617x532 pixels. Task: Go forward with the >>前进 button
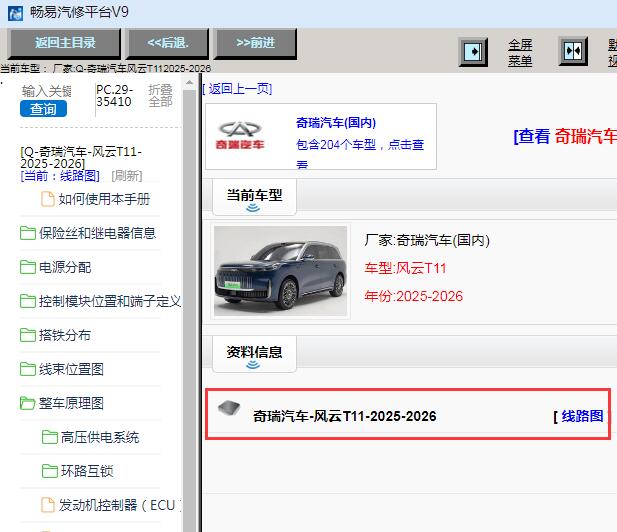tap(255, 42)
